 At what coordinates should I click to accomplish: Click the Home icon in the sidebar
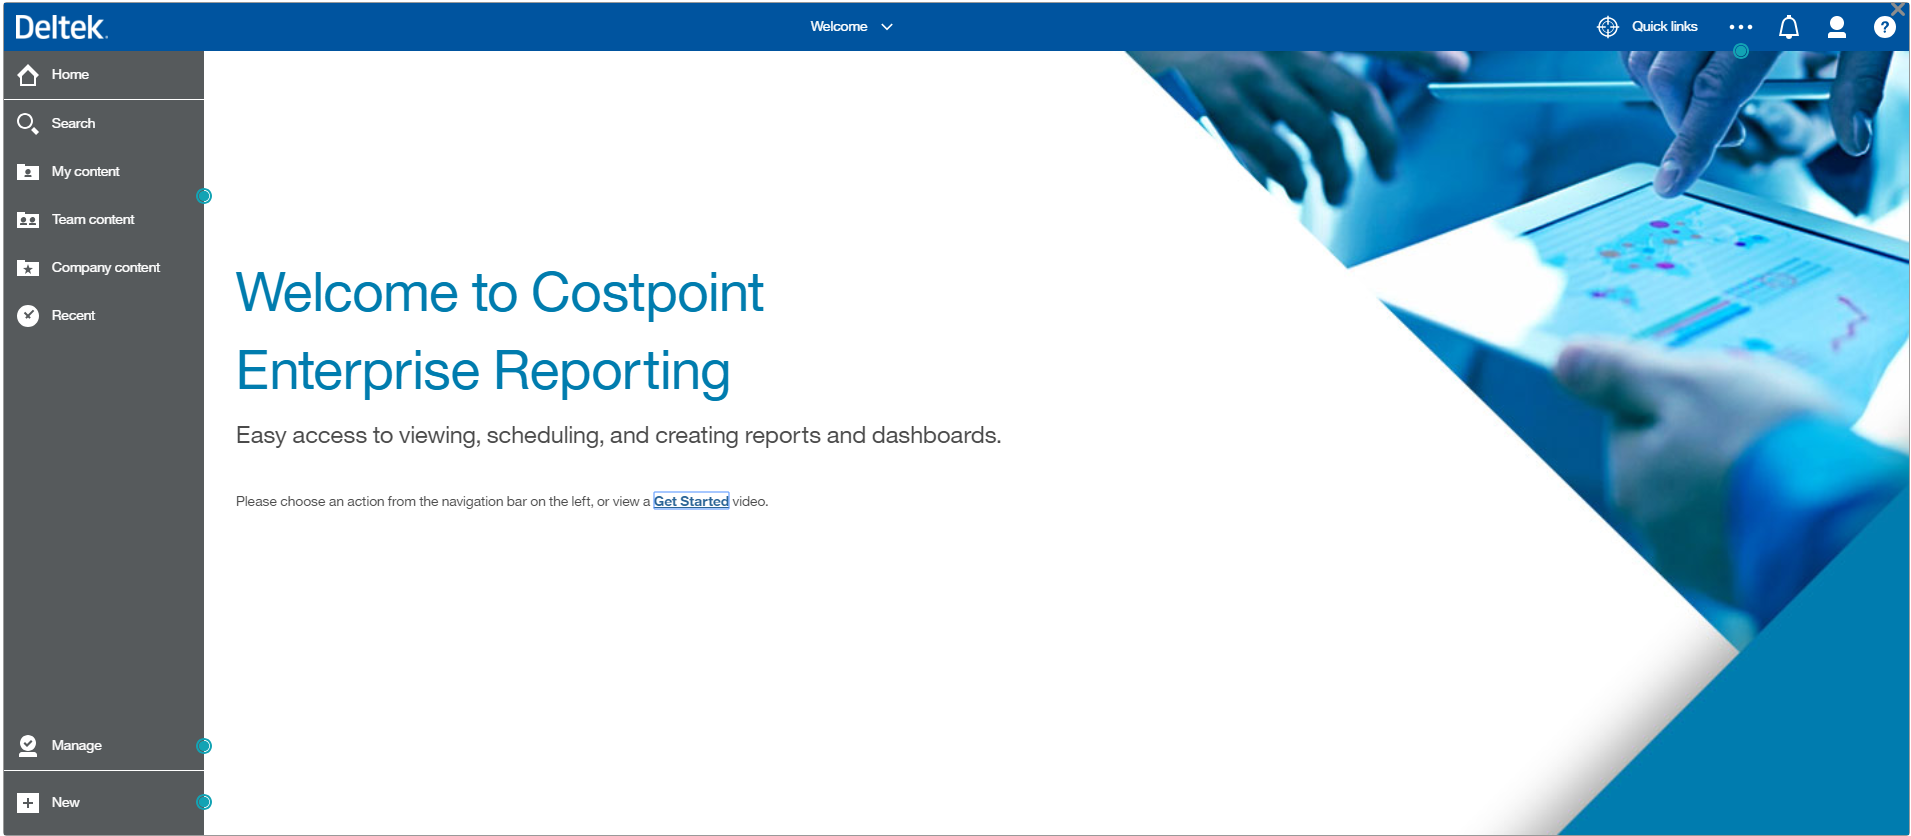coord(28,75)
